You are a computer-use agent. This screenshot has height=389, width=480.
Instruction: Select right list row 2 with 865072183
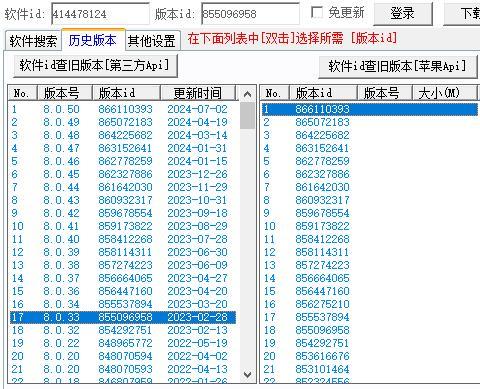coord(370,122)
